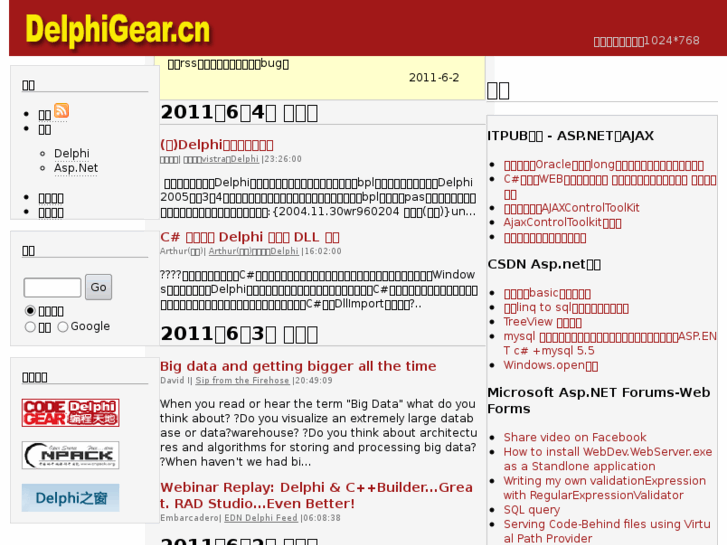Open the AJAXControlToolKit list link

click(x=572, y=208)
